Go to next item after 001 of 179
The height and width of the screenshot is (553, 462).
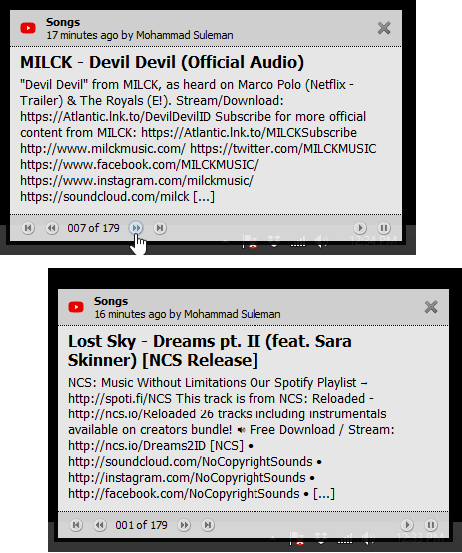[x=184, y=525]
